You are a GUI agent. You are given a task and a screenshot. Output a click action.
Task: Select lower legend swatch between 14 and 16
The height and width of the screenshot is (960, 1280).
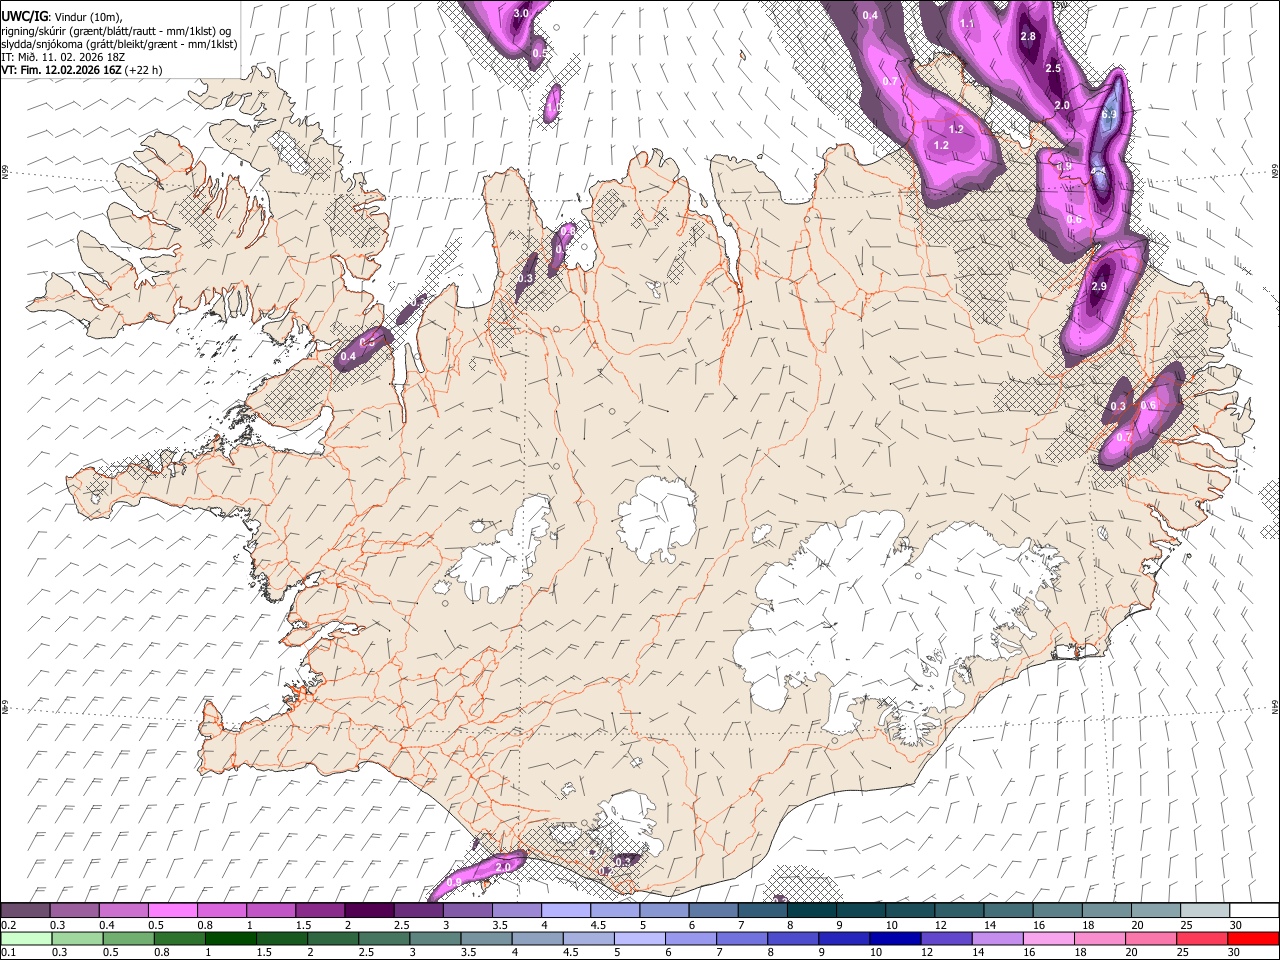998,938
